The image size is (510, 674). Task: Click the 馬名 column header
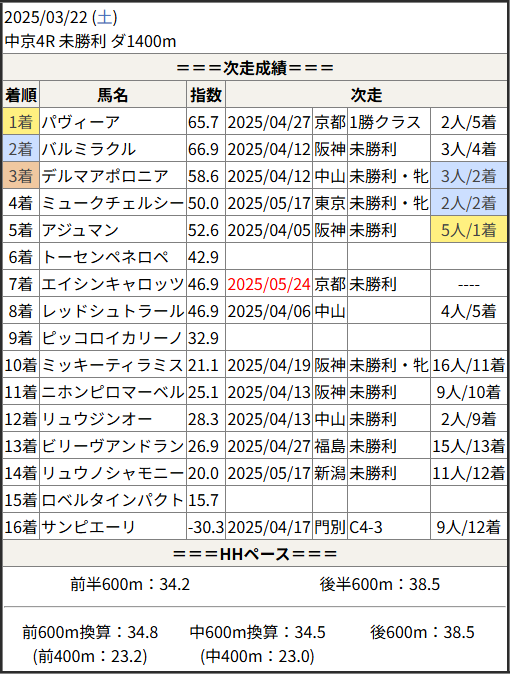pos(113,95)
